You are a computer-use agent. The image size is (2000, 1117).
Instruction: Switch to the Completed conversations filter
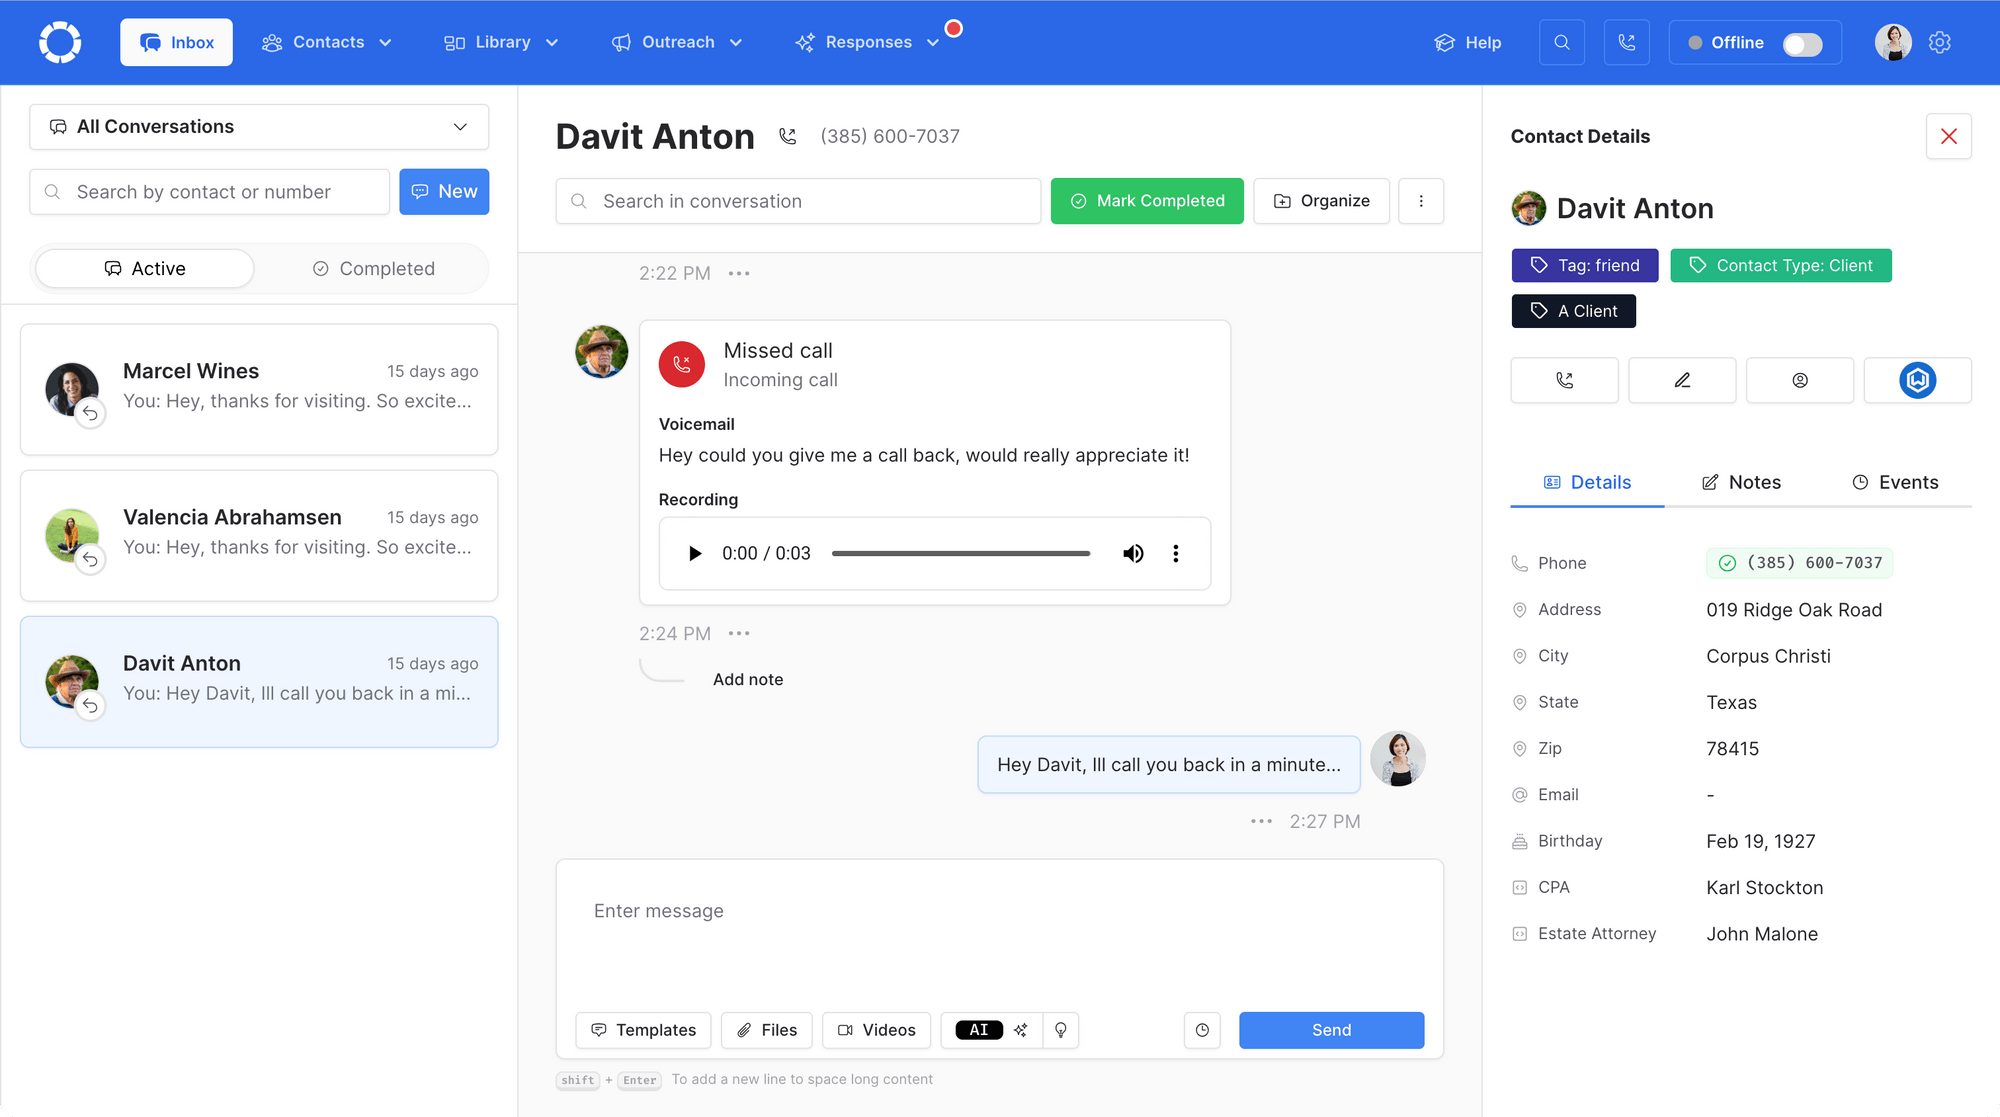coord(372,268)
